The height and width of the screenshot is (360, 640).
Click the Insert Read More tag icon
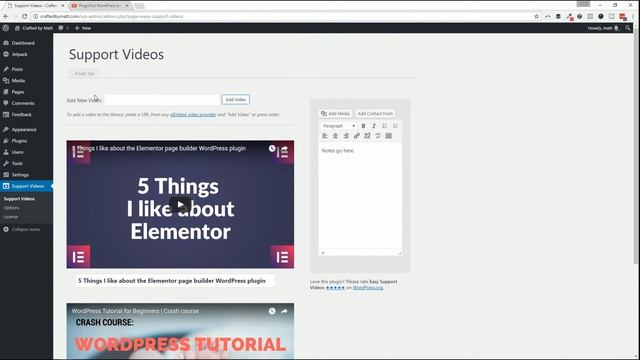[x=378, y=136]
